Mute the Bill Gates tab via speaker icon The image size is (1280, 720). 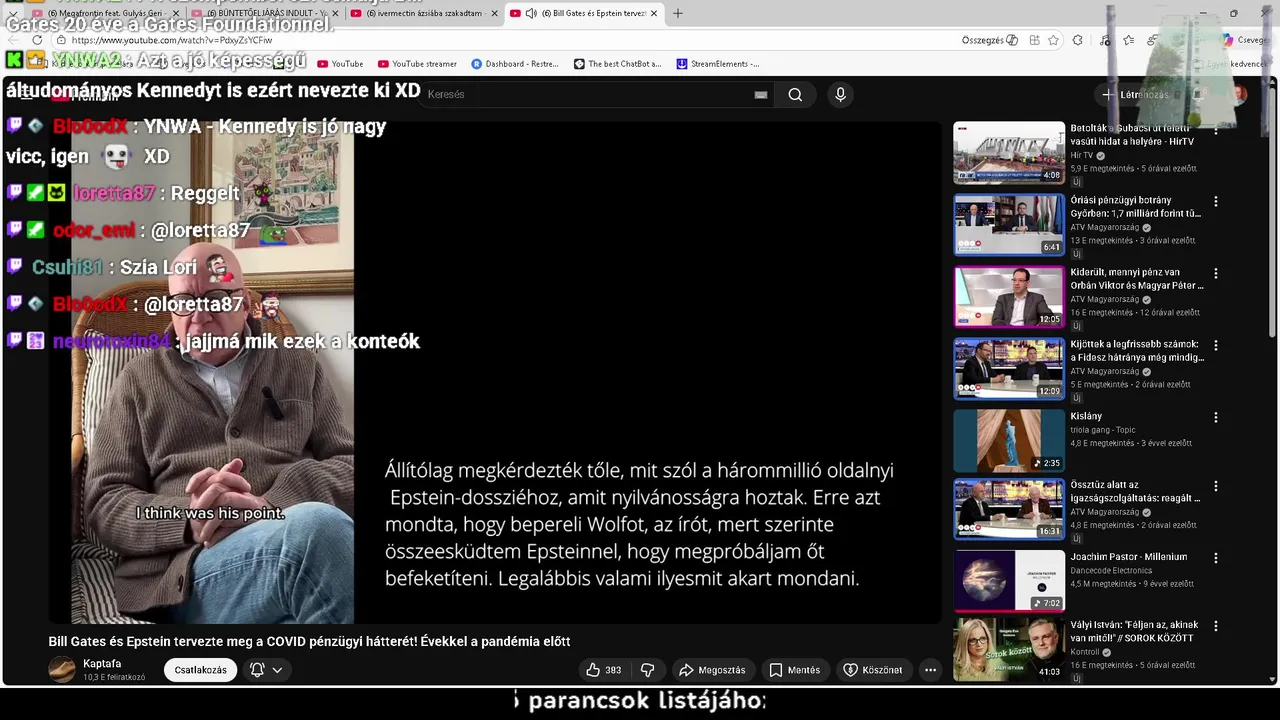pos(531,13)
